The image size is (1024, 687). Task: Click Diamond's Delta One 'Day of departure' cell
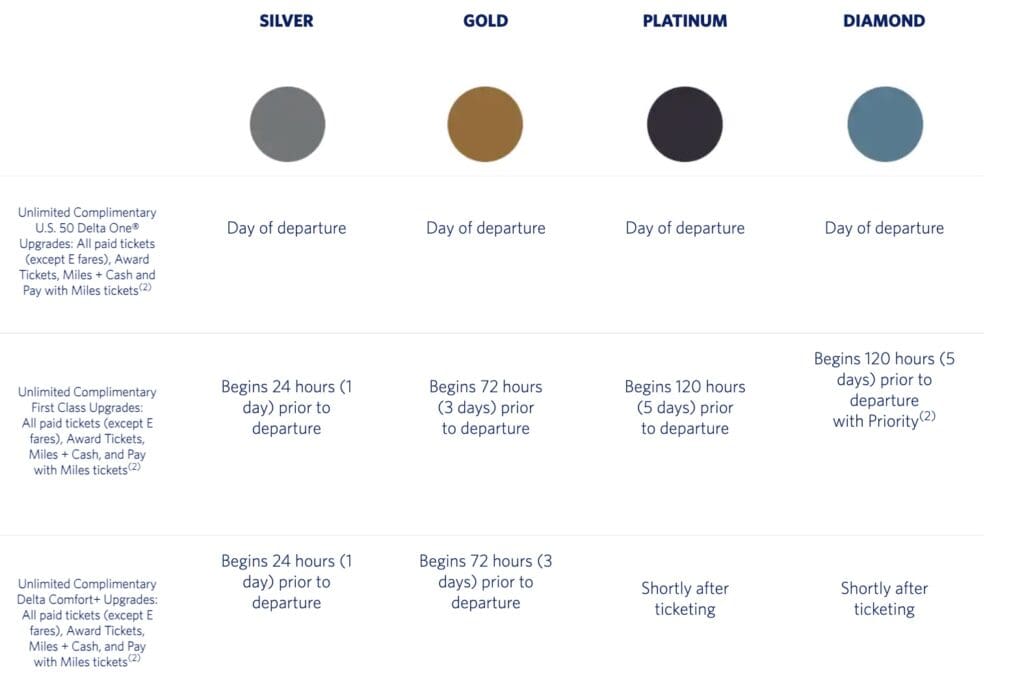point(884,228)
